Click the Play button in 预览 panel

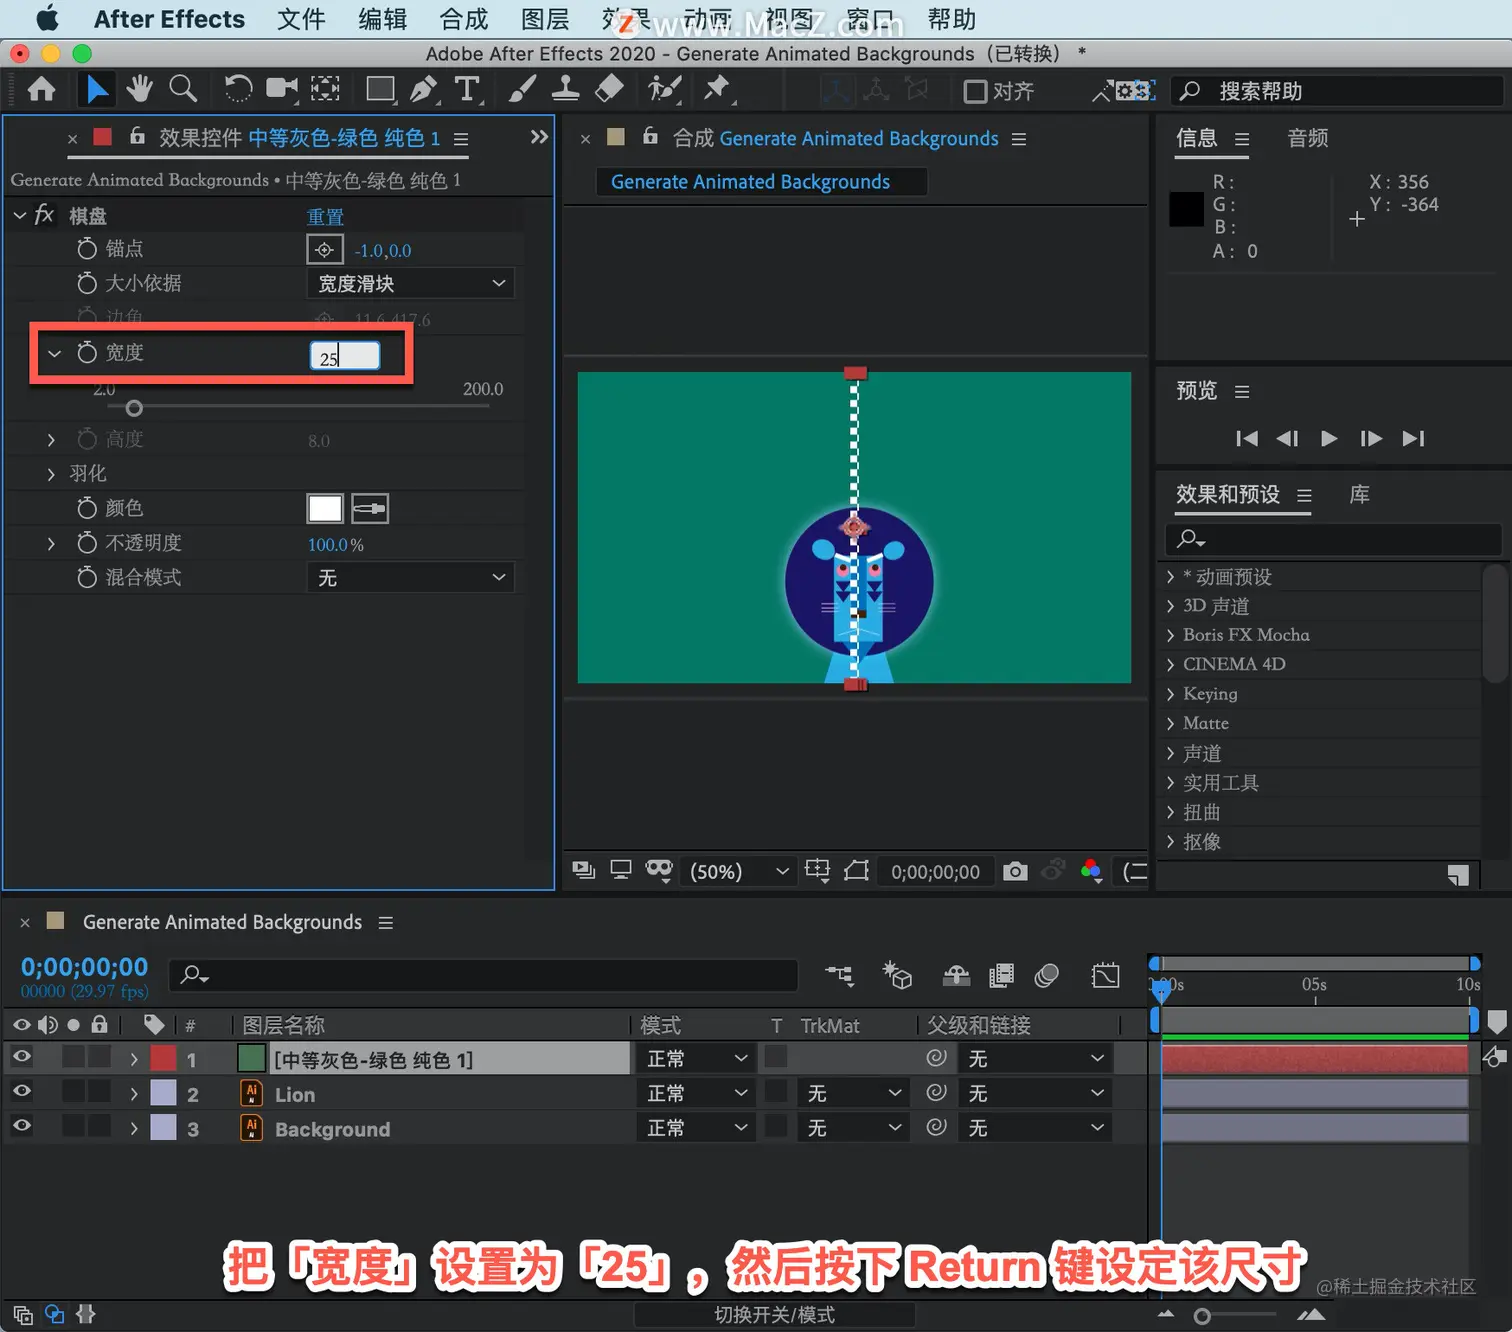point(1329,438)
